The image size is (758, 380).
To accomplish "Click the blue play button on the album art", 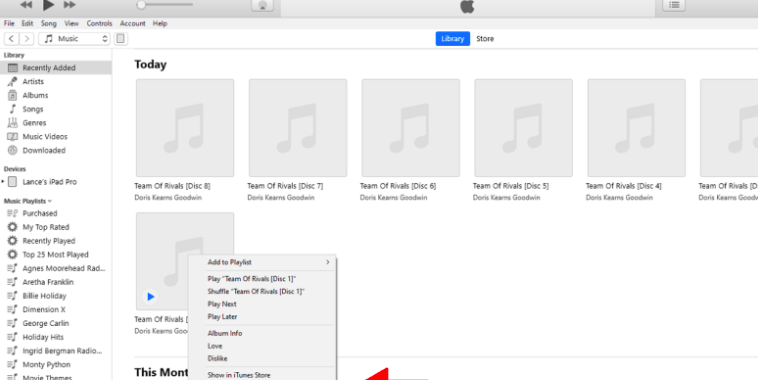I will [150, 296].
